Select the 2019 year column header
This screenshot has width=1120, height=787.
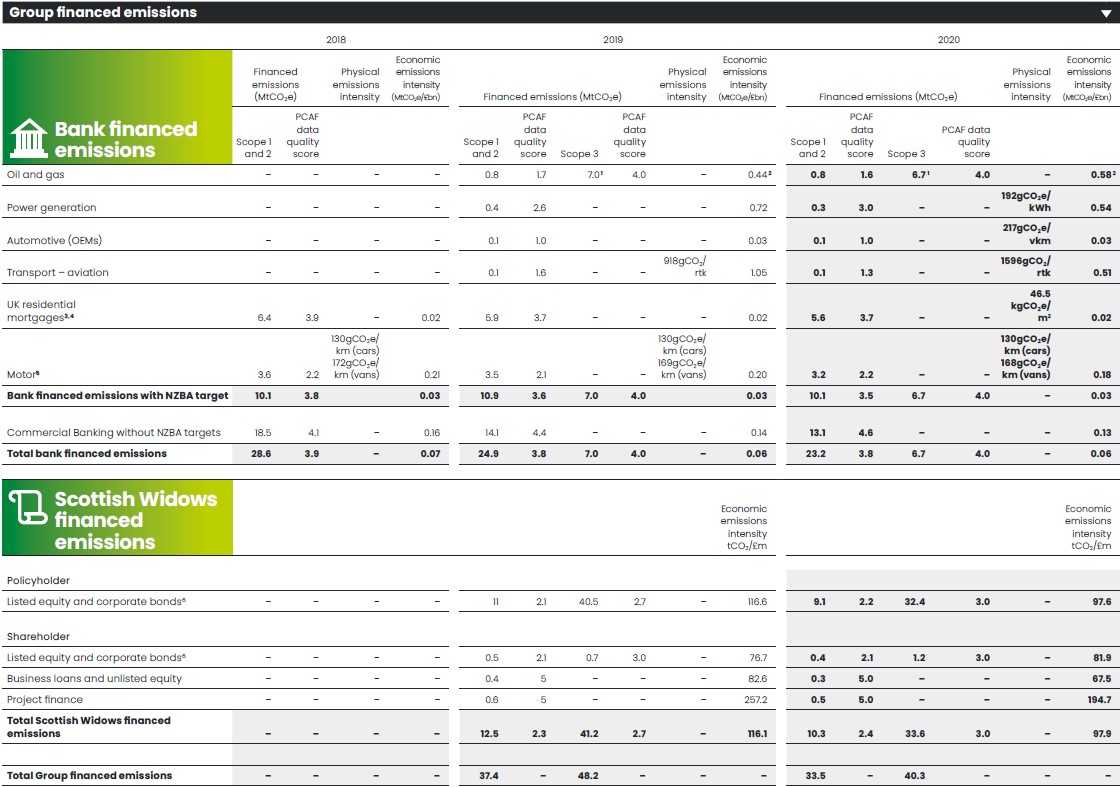click(x=613, y=40)
